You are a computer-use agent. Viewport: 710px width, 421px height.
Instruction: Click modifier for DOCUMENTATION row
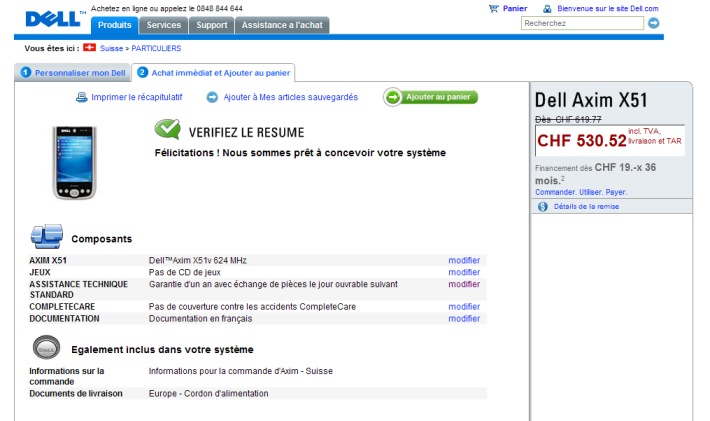464,318
